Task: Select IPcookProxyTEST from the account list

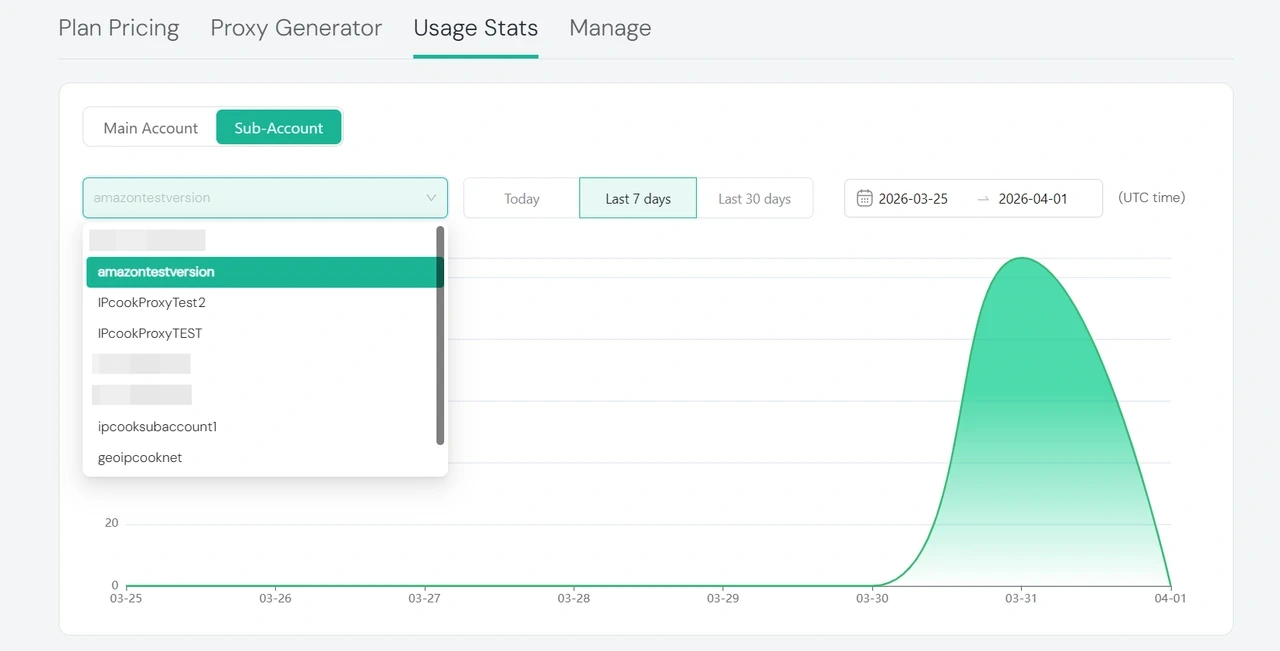Action: 149,333
